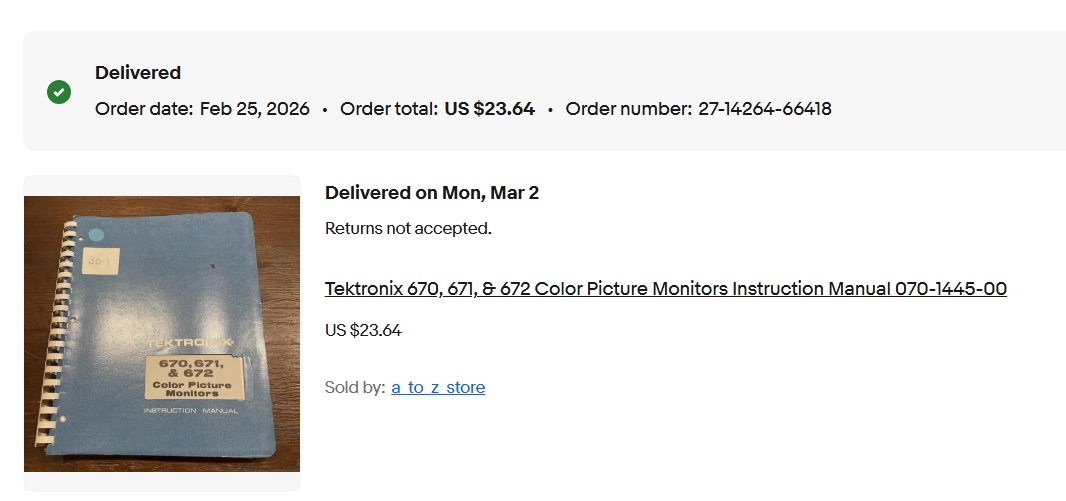1066x501 pixels.
Task: Click the "Sold by:" label
Action: 355,388
